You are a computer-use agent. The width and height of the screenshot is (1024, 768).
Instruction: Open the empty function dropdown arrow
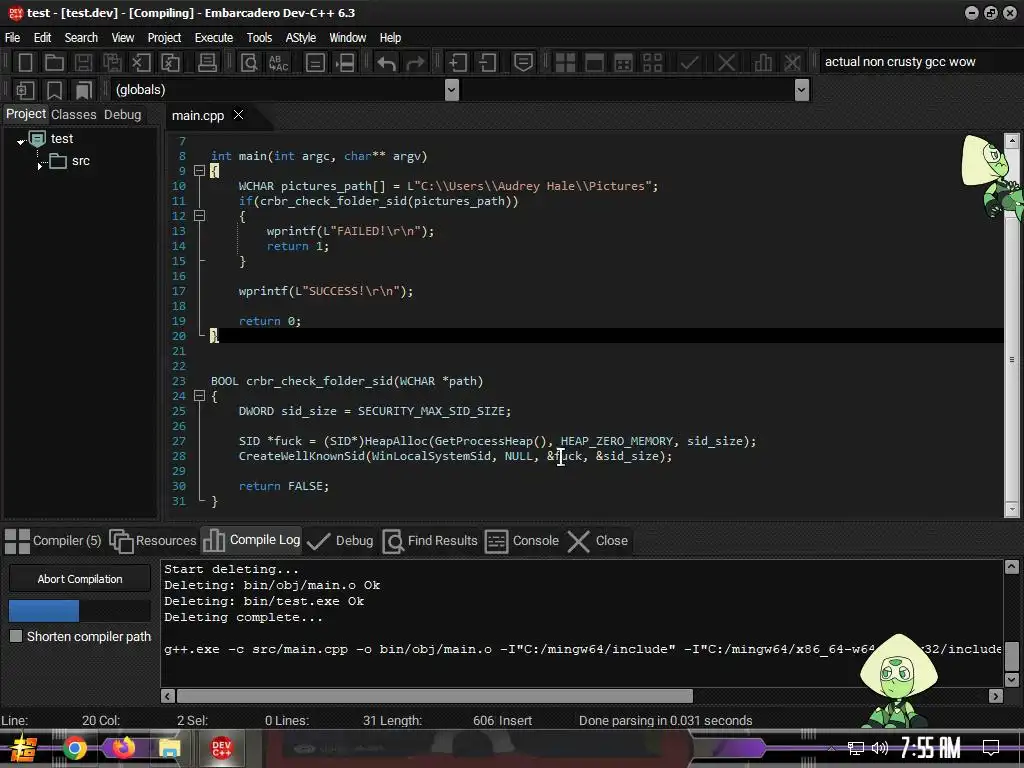coord(802,89)
